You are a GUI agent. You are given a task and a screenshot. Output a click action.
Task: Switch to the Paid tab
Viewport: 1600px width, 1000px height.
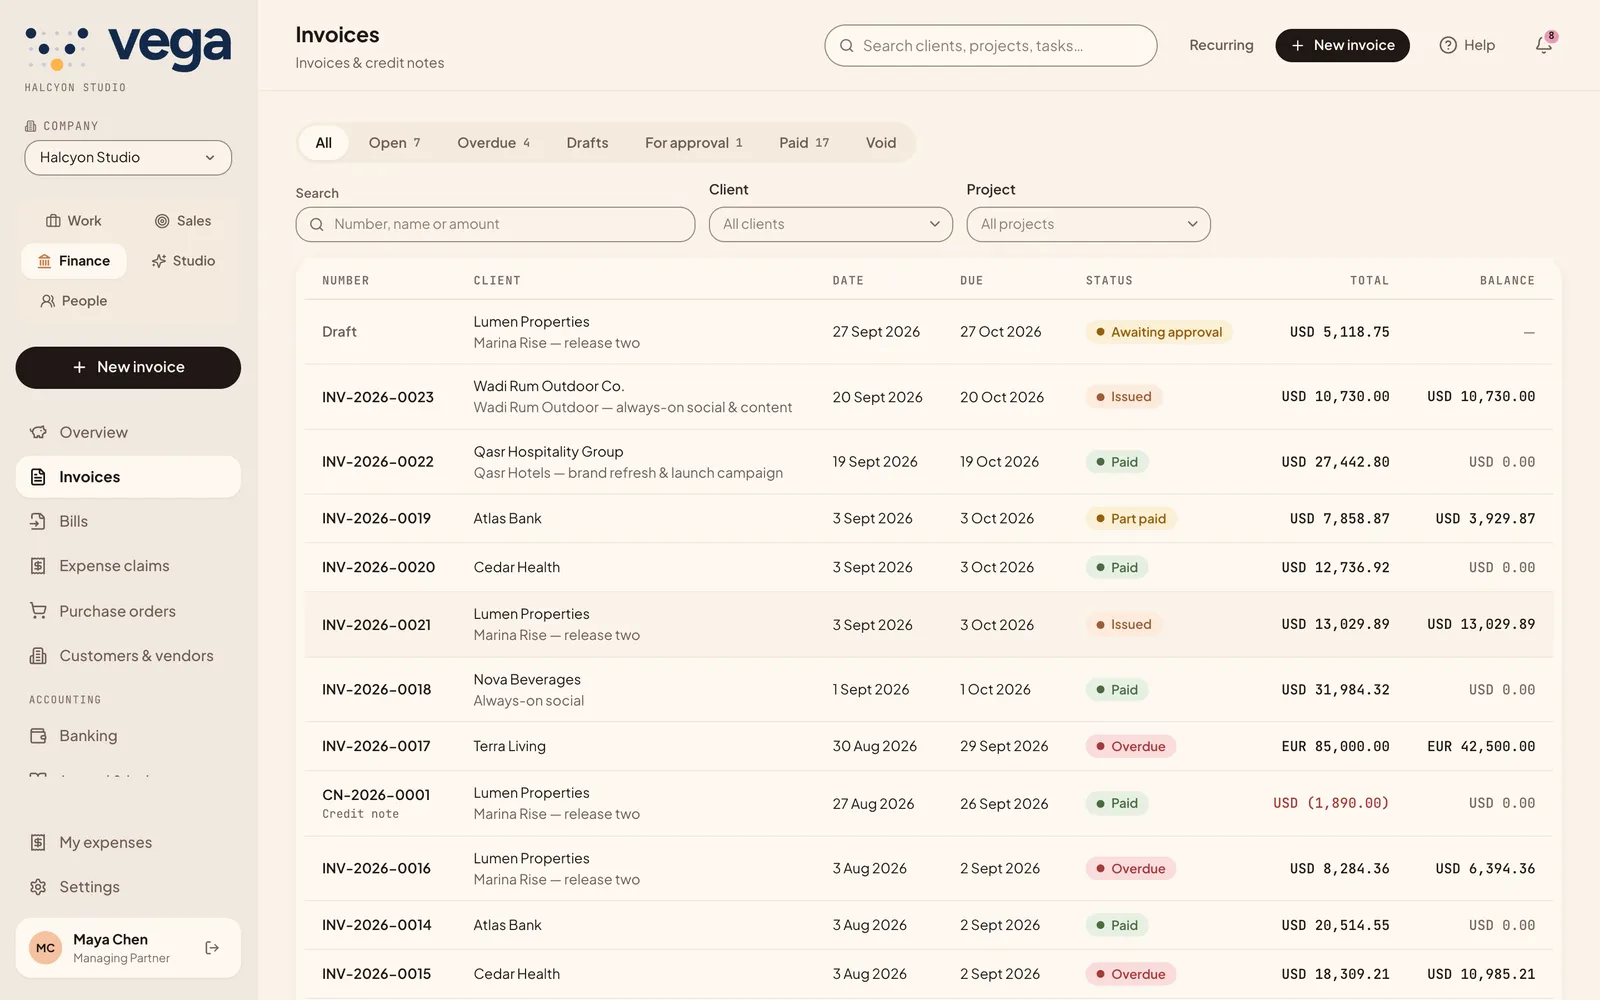(x=804, y=143)
